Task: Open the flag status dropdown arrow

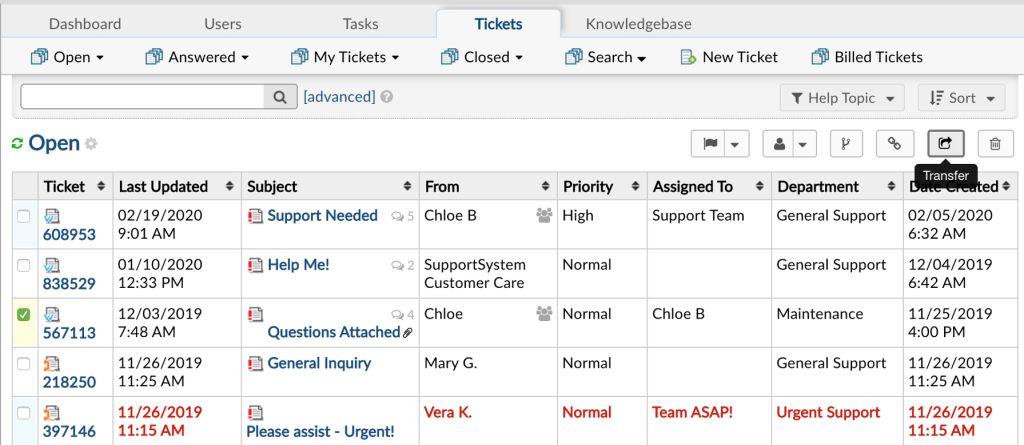Action: coord(735,144)
